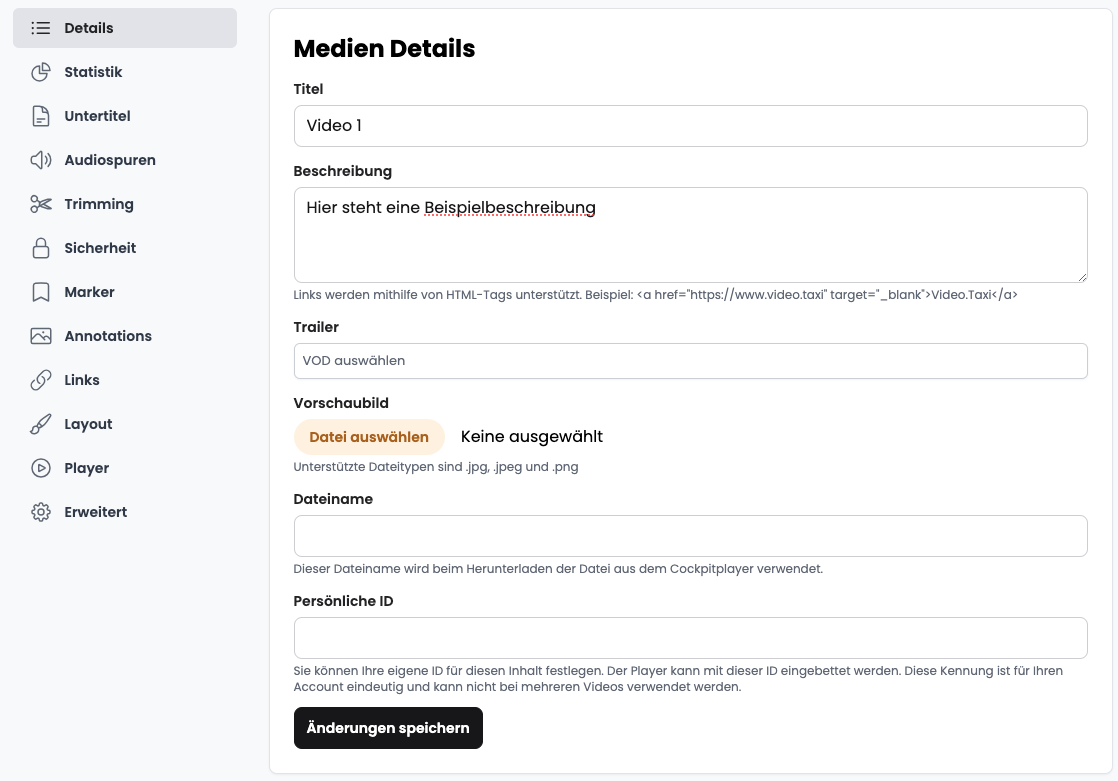Click the Sicherheit lock icon
This screenshot has height=781, width=1118.
click(x=41, y=248)
